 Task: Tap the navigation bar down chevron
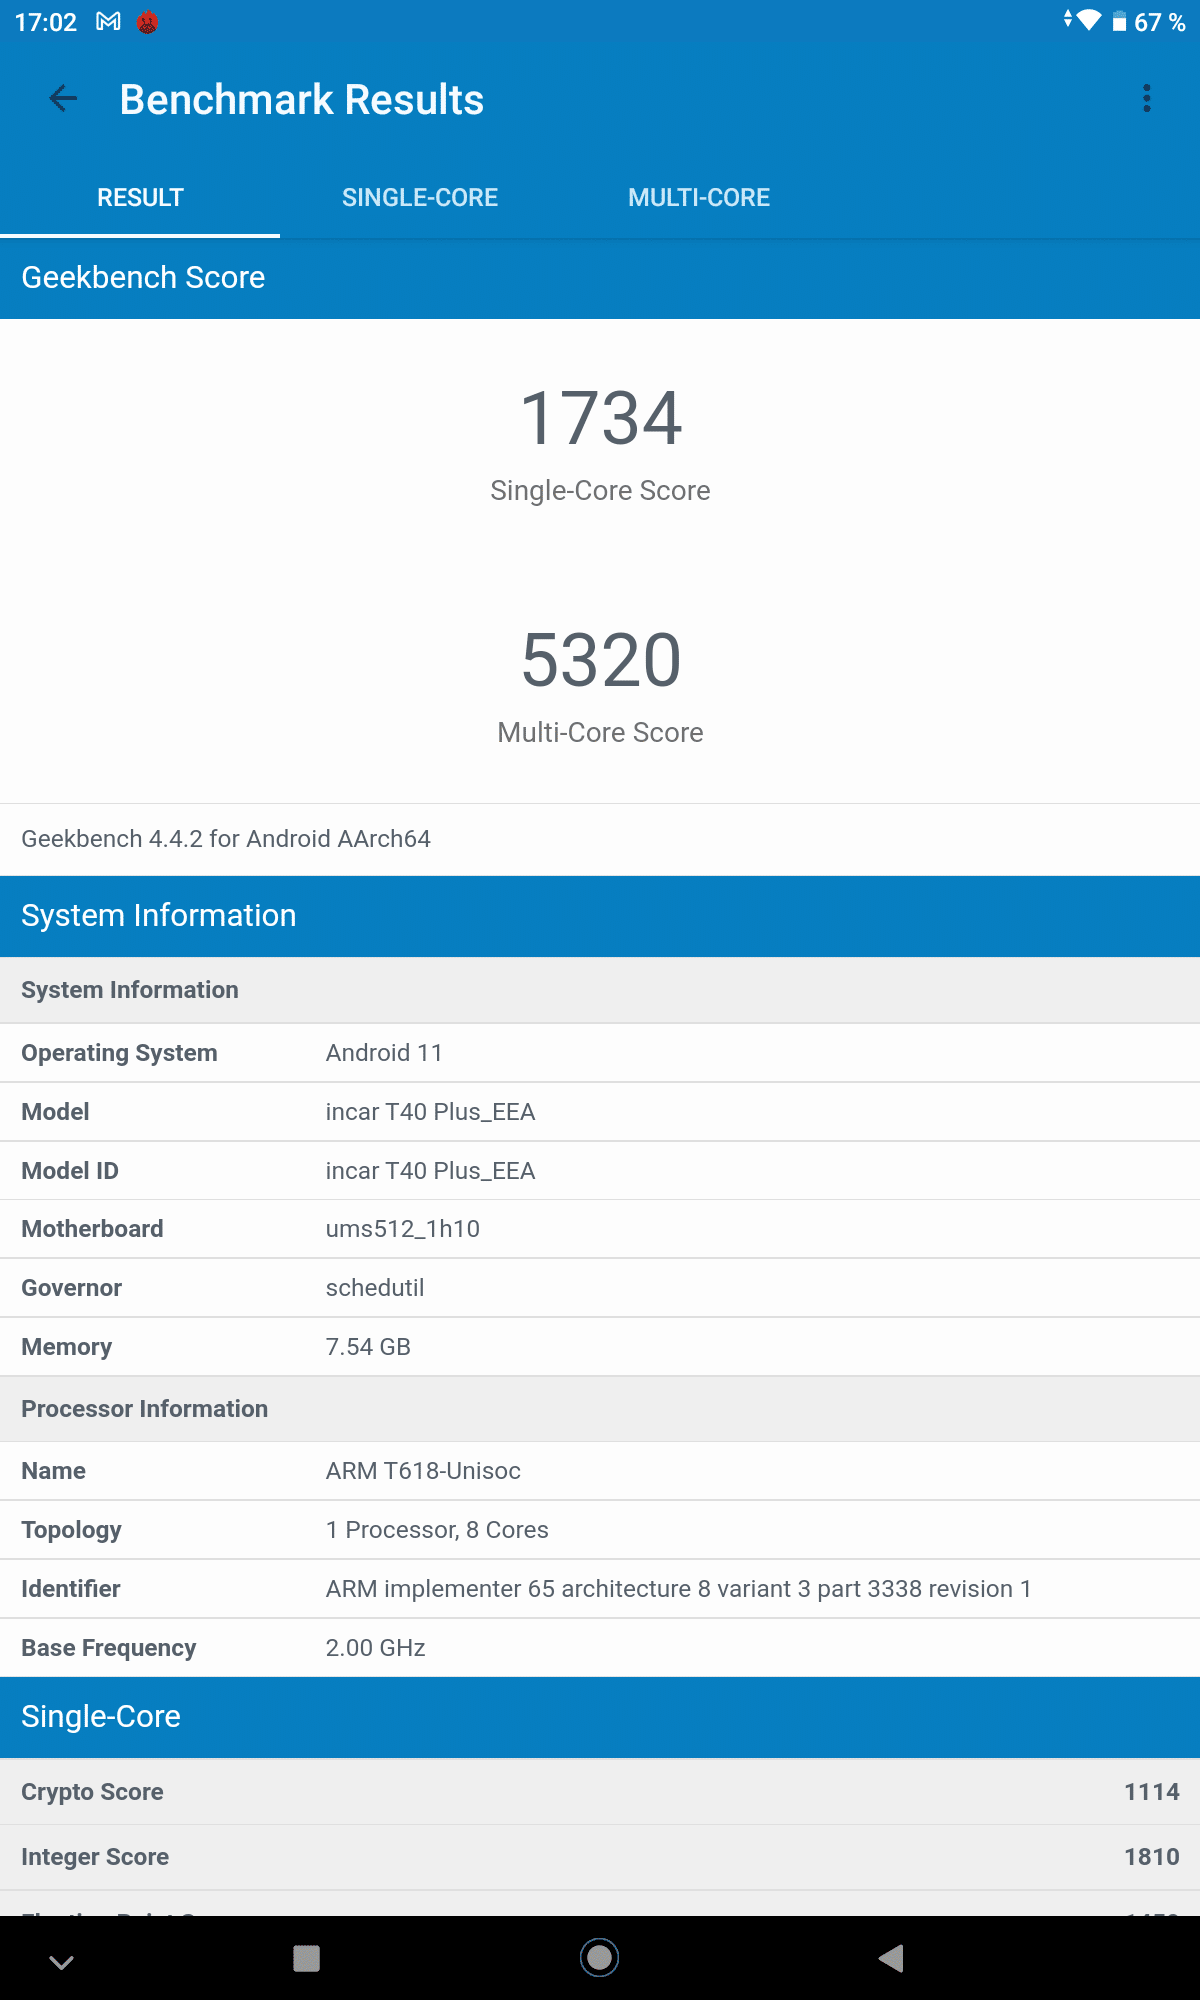pos(61,1961)
